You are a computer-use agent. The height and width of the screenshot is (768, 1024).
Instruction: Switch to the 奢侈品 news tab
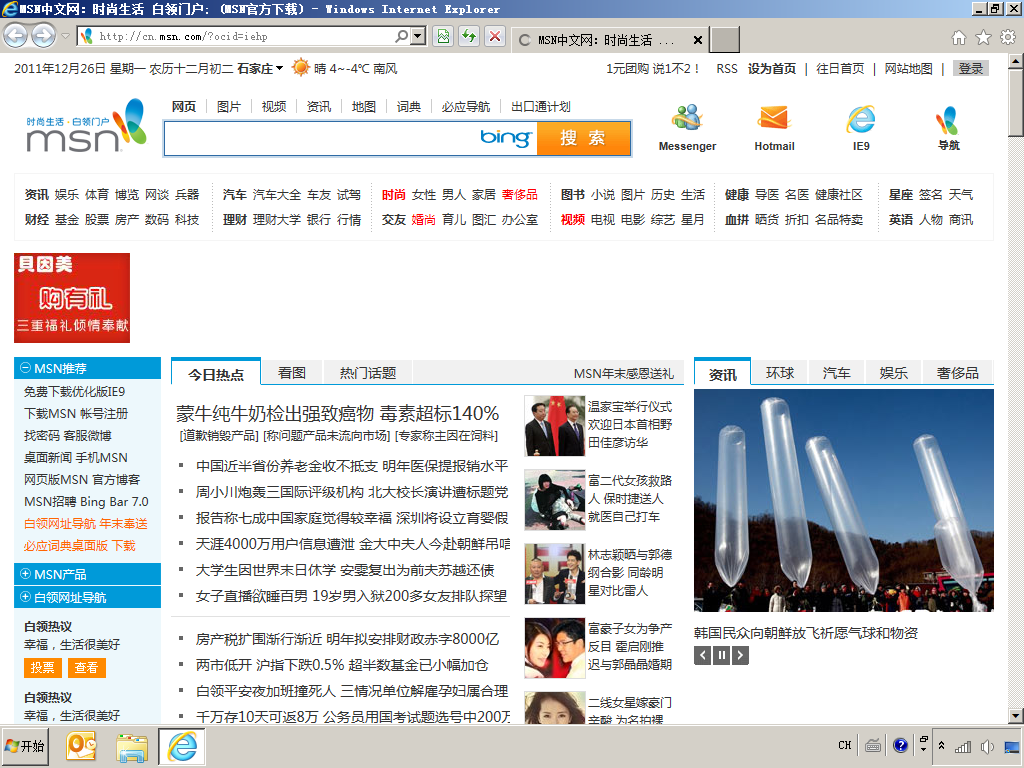[x=957, y=373]
